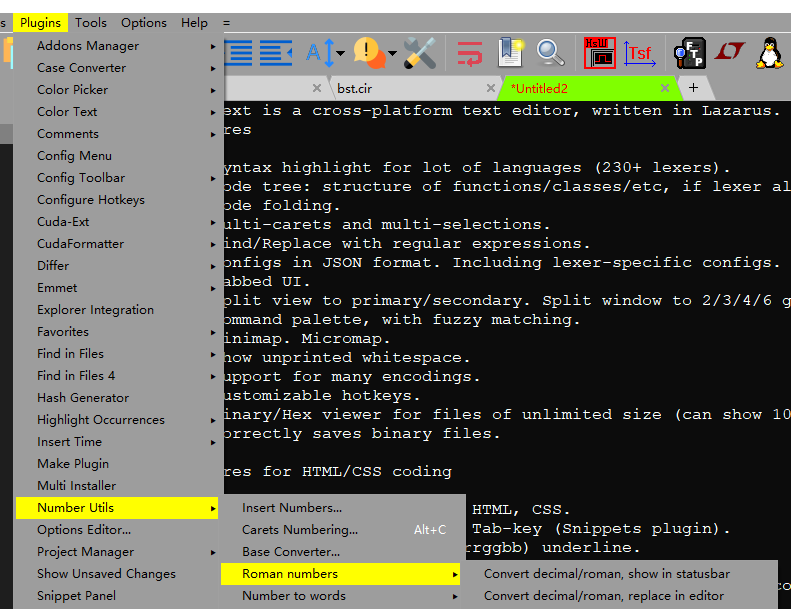Screen dimensions: 791x609
Task: Click the tools wrench and screwdriver icon
Action: coord(420,52)
